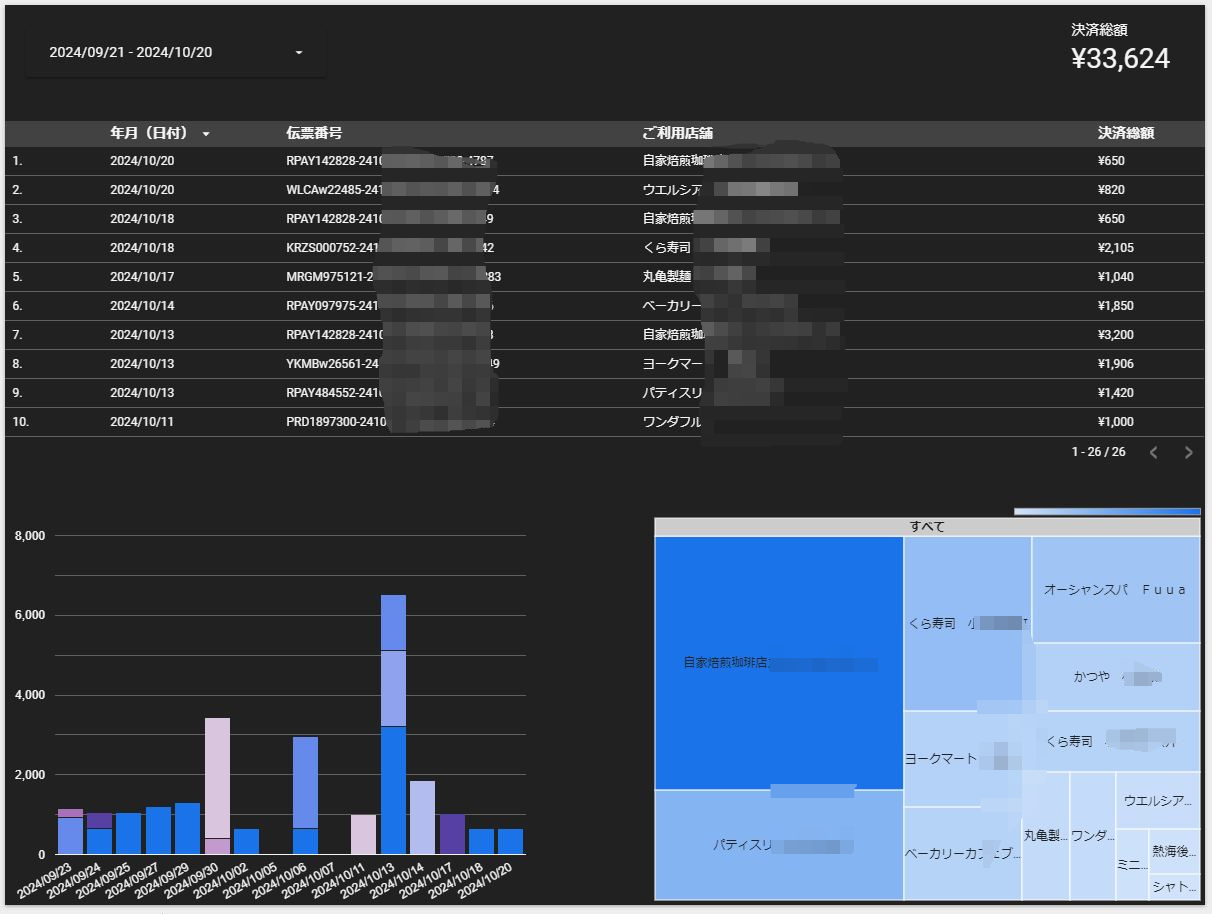Select table row 7 with ¥3,200
Image resolution: width=1212 pixels, height=914 pixels.
tap(604, 335)
